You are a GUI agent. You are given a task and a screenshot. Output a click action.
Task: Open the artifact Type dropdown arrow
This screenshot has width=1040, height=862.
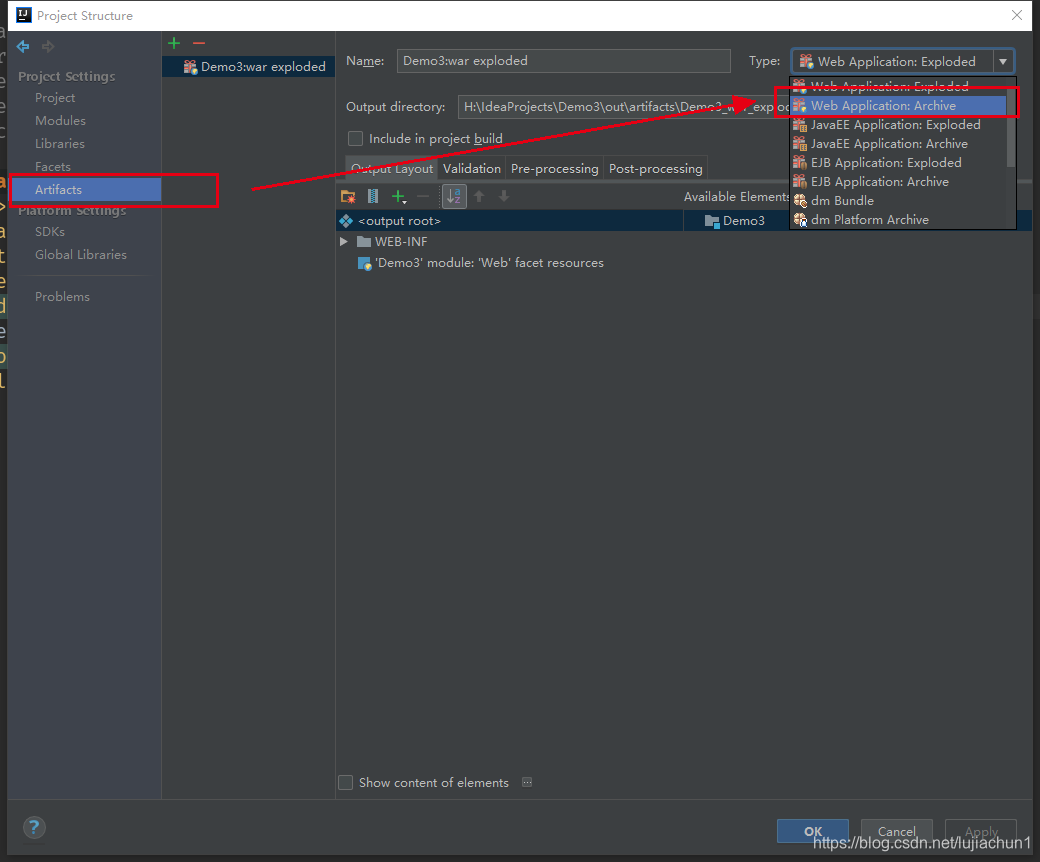pyautogui.click(x=1003, y=62)
